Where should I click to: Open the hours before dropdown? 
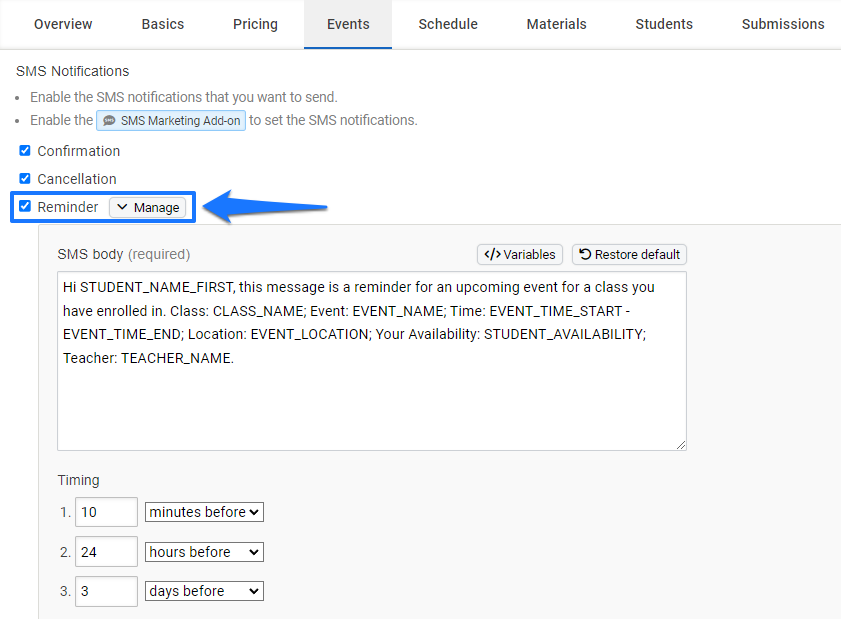(204, 551)
